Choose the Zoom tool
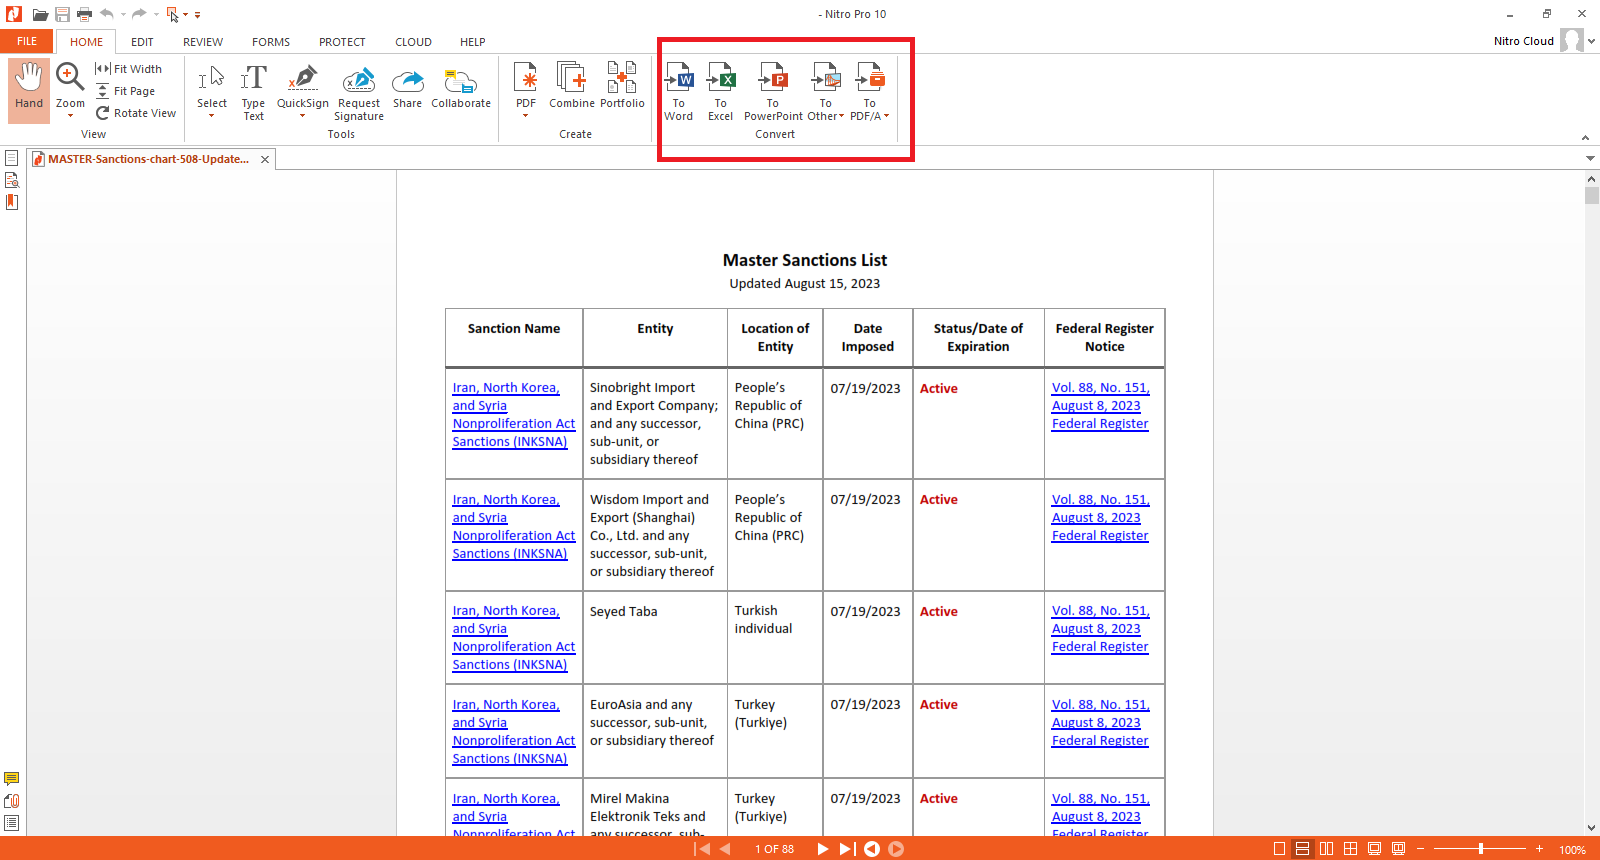Viewport: 1600px width, 860px height. [x=70, y=84]
